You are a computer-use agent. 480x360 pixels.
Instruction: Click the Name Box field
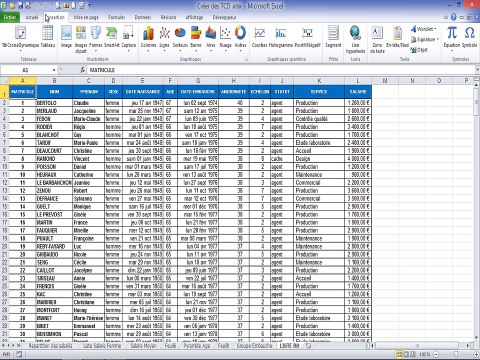pyautogui.click(x=26, y=70)
